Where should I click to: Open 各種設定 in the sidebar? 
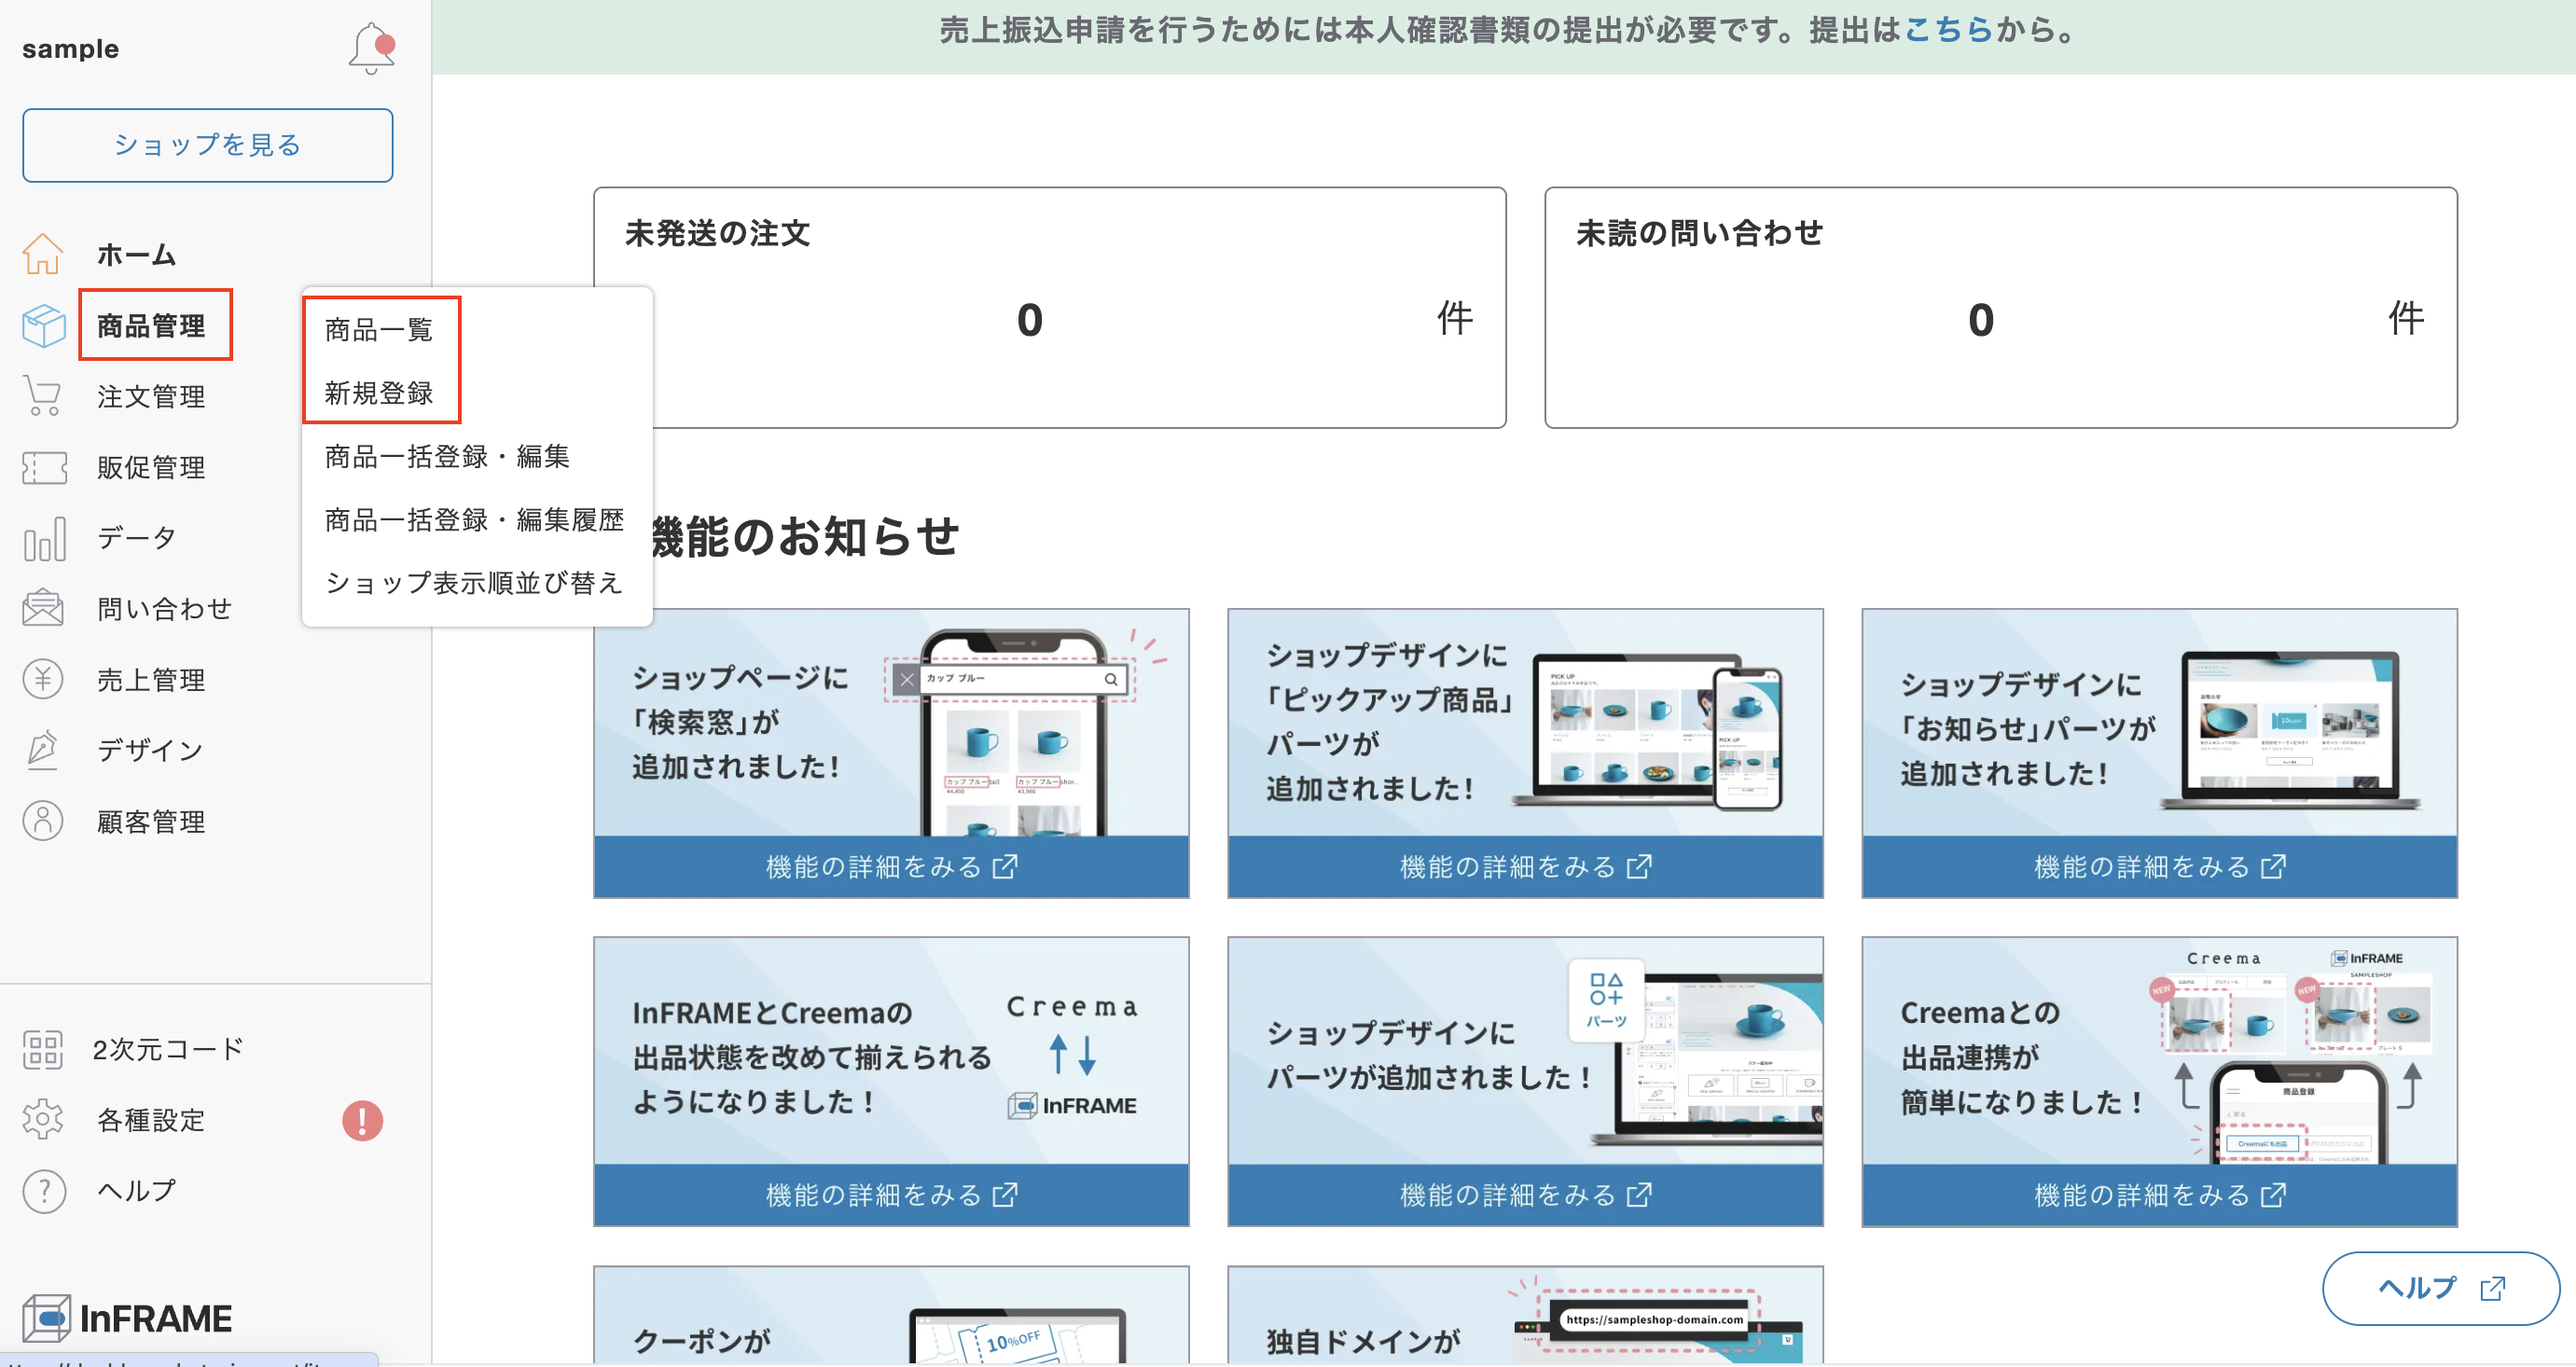(151, 1120)
